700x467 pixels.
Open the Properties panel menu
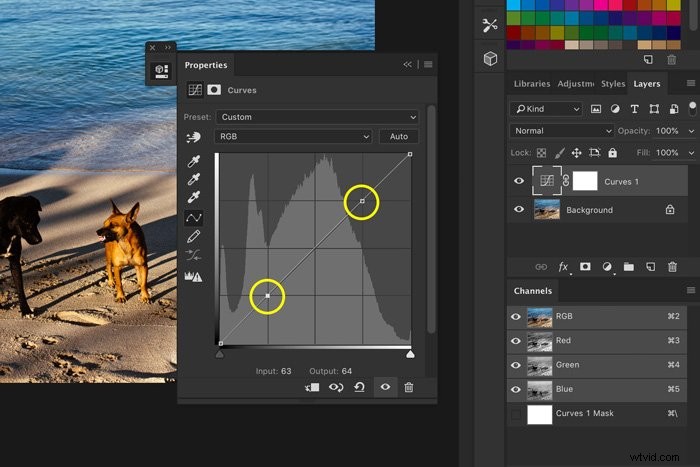click(428, 65)
